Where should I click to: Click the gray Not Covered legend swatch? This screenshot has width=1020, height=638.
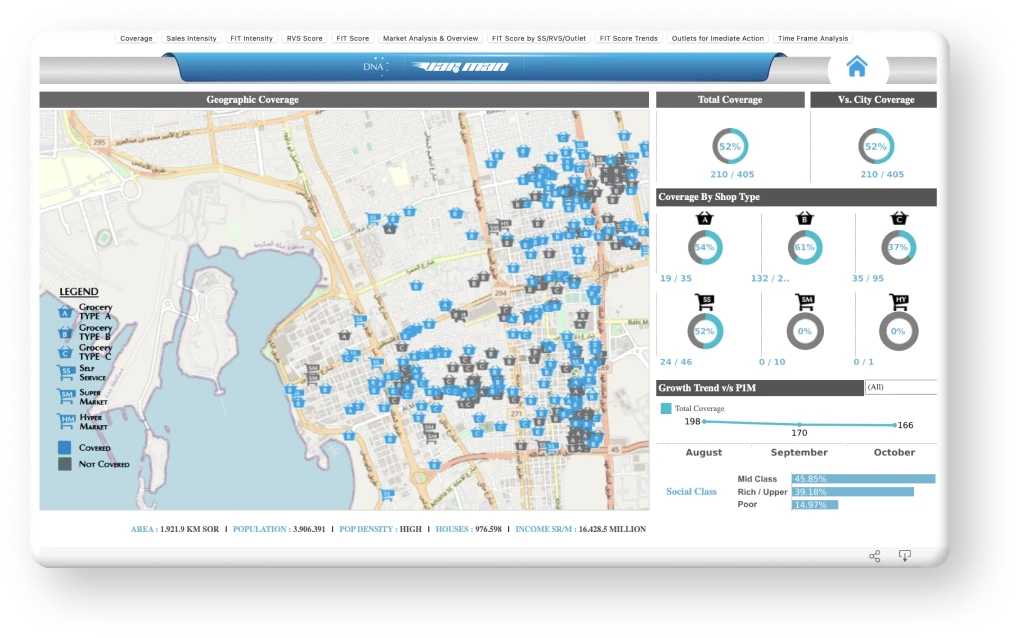click(64, 464)
